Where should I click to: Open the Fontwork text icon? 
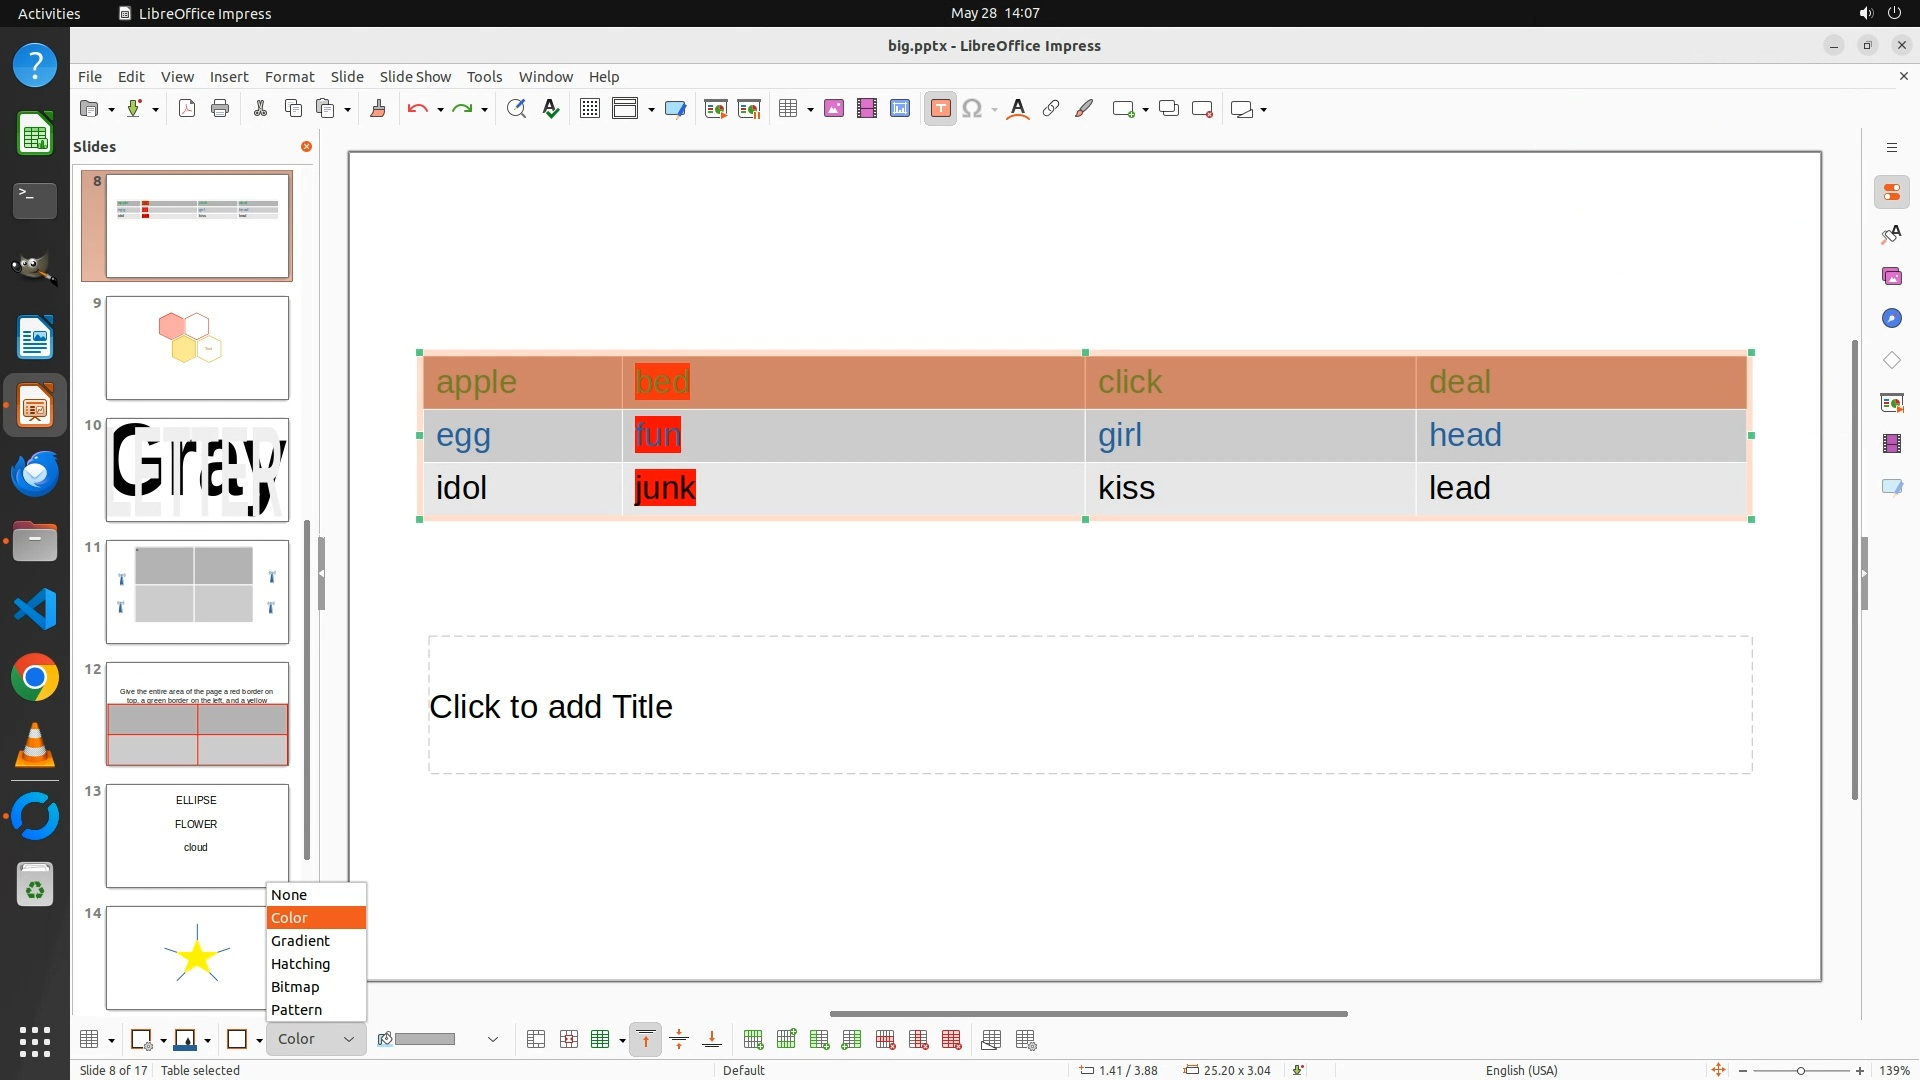point(1018,109)
